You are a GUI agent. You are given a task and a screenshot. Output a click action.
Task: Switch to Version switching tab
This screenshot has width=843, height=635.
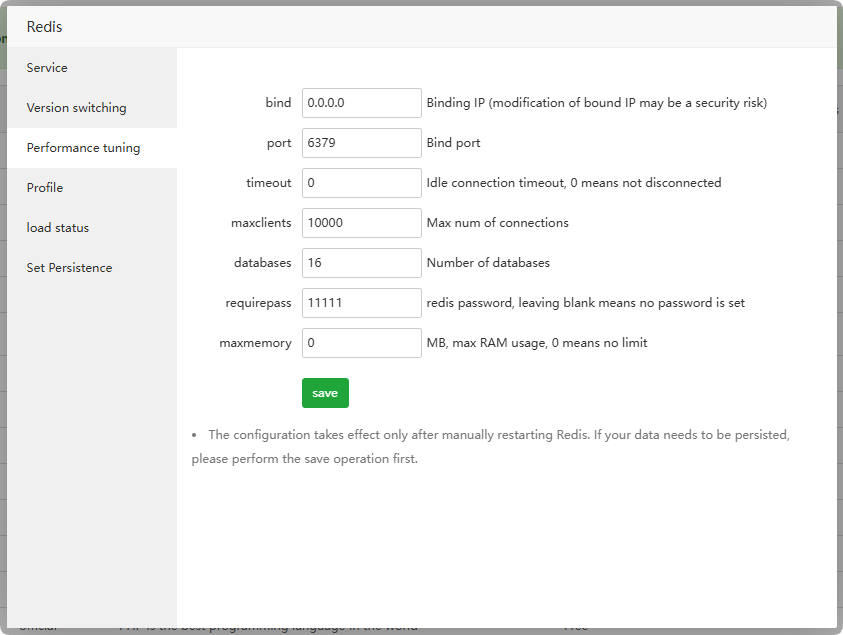[76, 108]
